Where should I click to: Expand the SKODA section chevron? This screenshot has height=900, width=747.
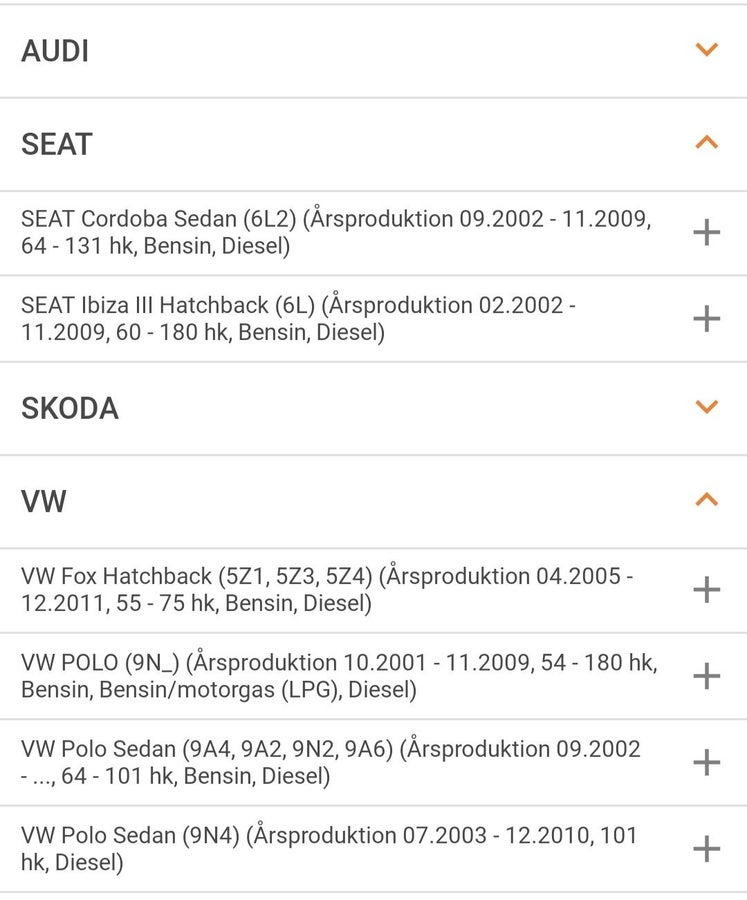(706, 407)
